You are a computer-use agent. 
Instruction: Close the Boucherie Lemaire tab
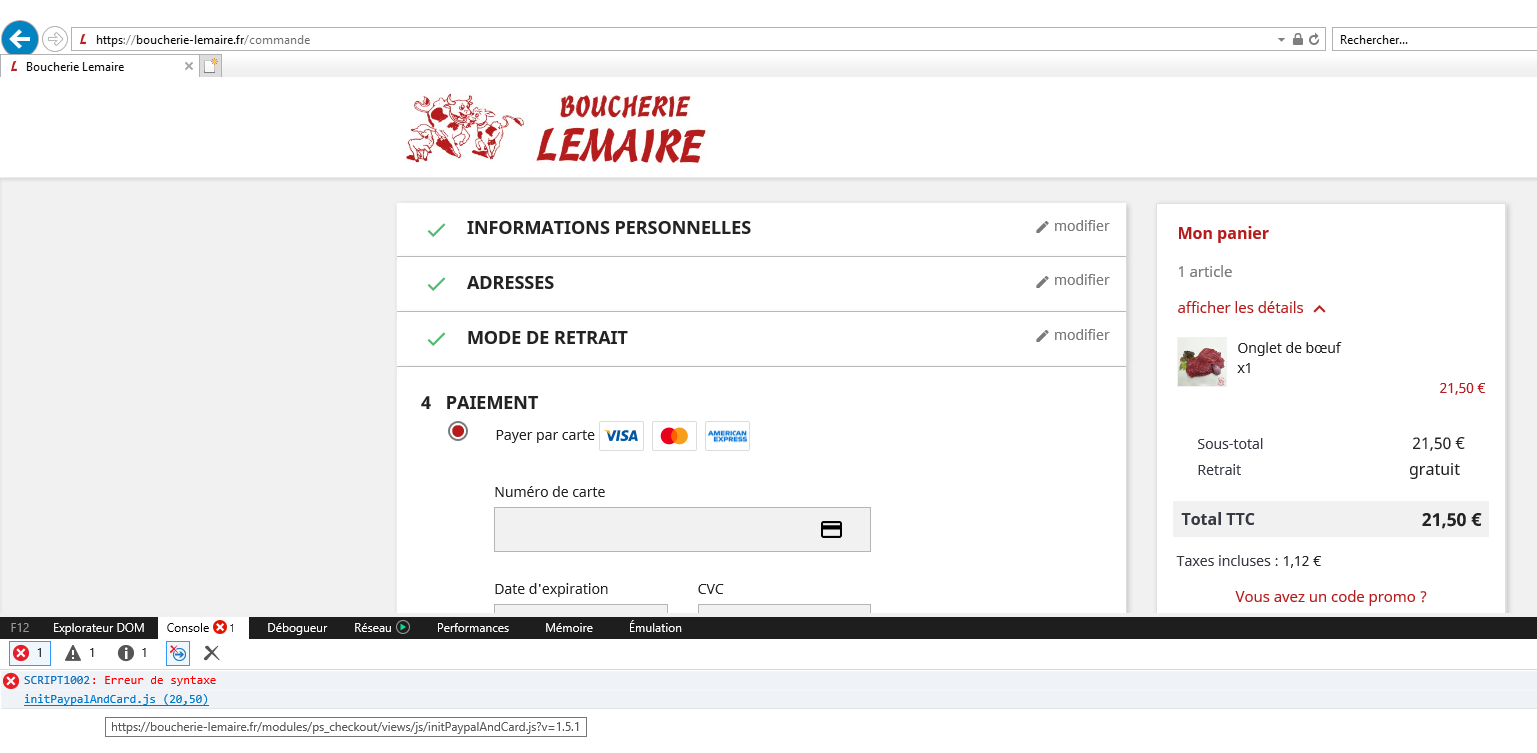[189, 66]
